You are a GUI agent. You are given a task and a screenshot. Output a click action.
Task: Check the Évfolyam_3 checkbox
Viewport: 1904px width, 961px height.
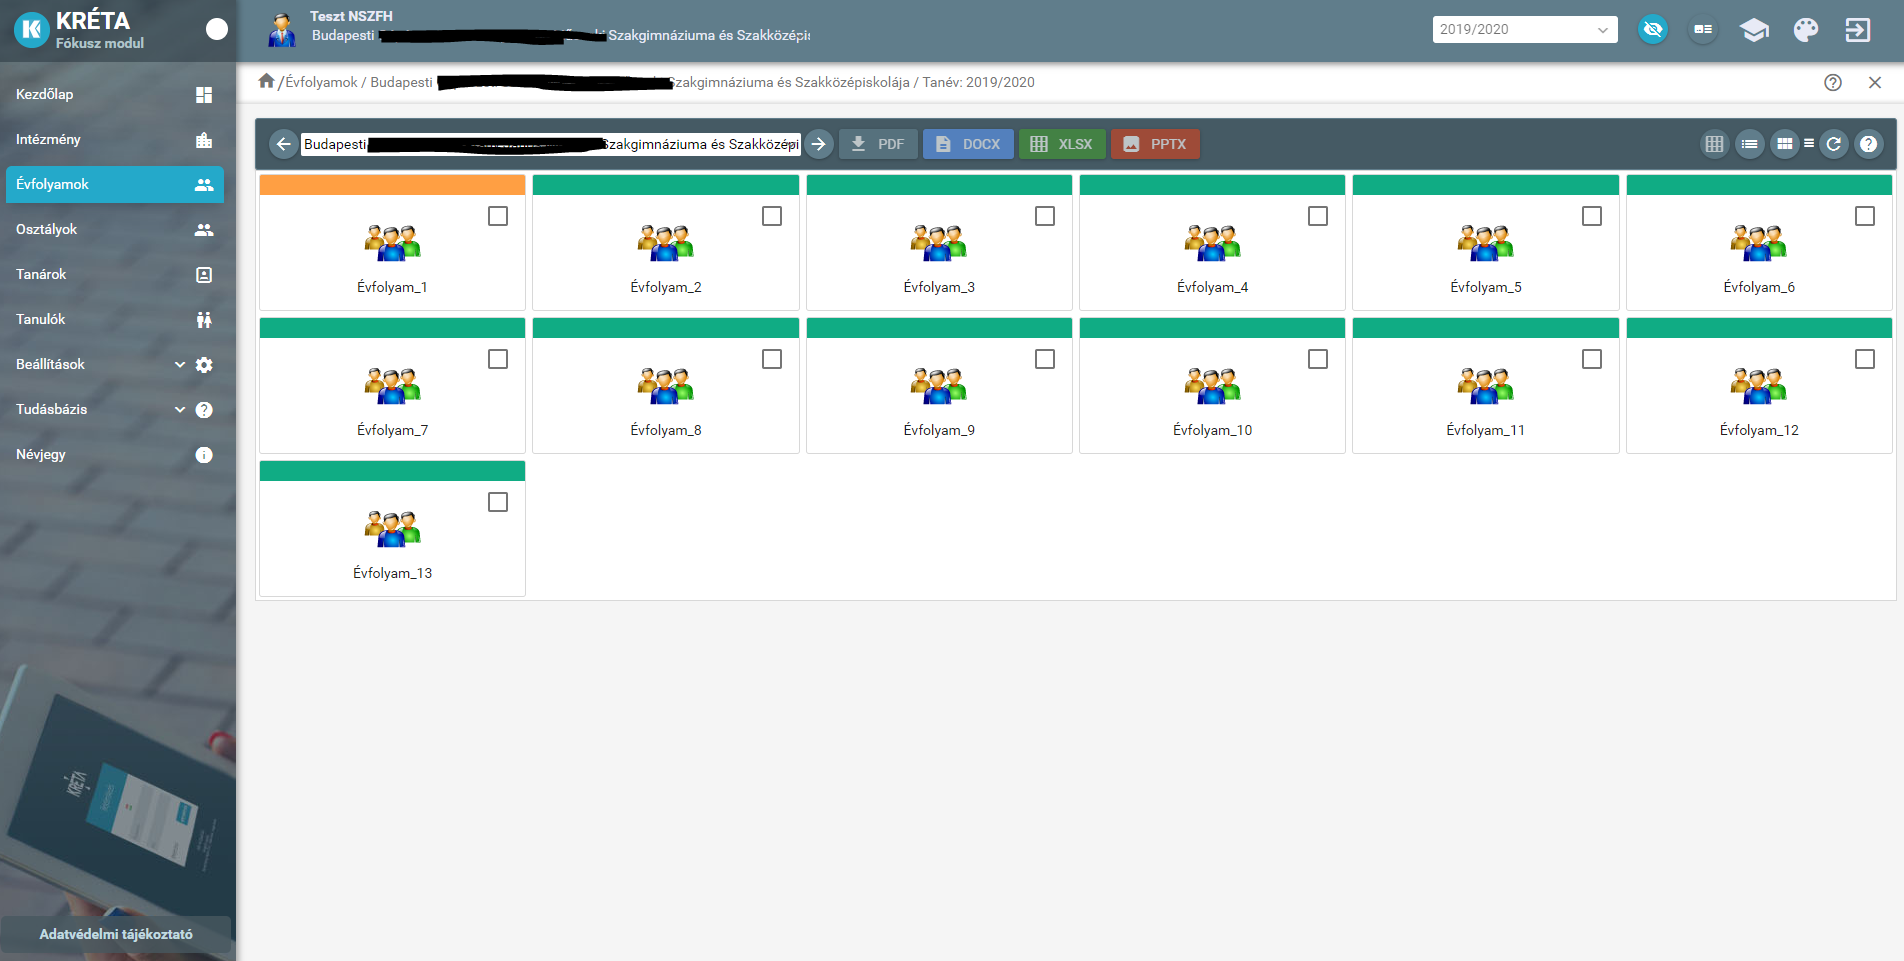[x=1045, y=216]
